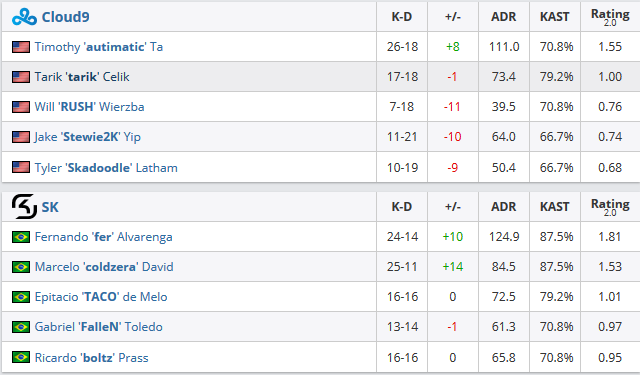Open Epitacio 'TACO' de Melo profile
The height and width of the screenshot is (375, 640).
[x=101, y=297]
